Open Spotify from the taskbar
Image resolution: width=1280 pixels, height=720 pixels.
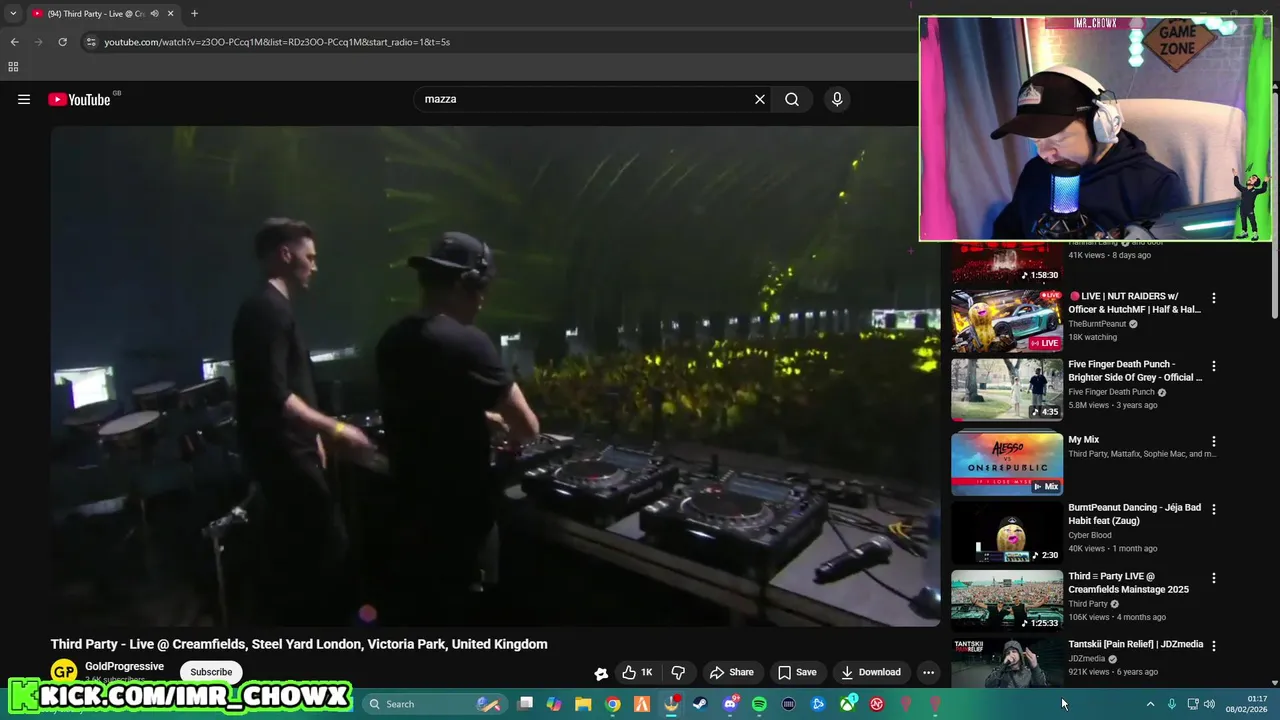point(759,704)
